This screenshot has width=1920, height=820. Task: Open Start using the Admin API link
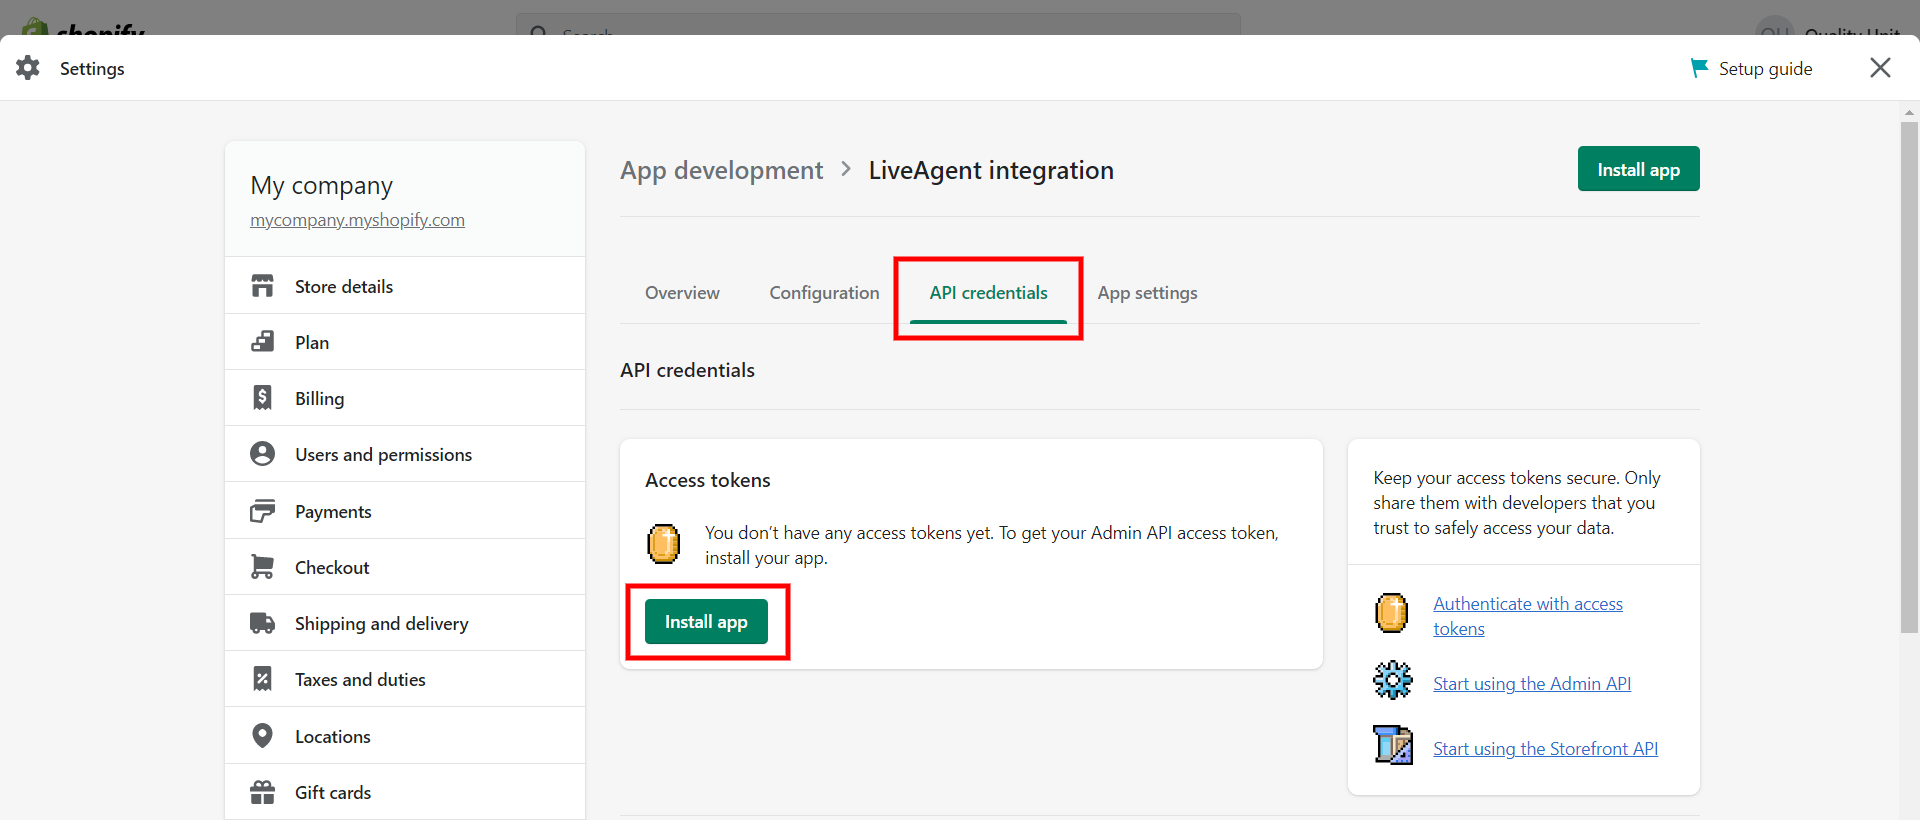1531,684
